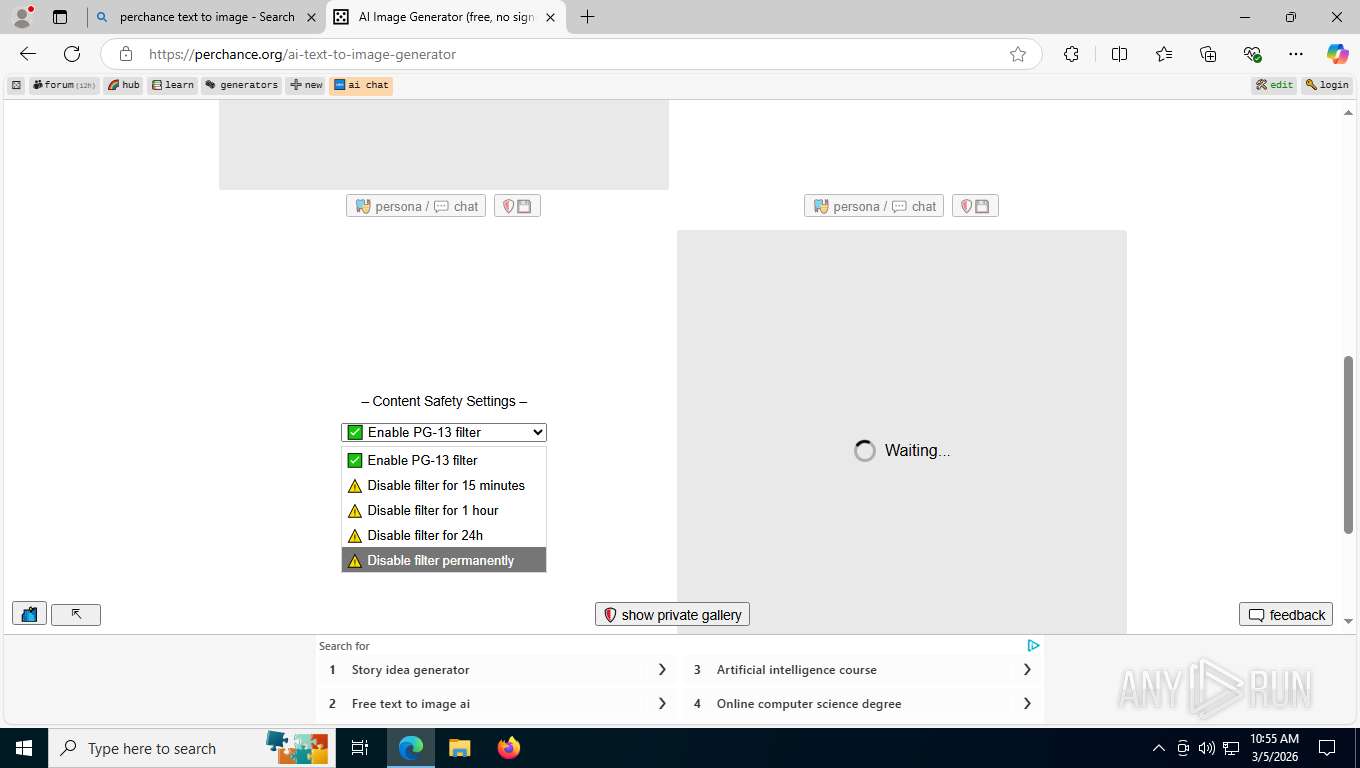Screen dimensions: 1360x768
Task: Click the login button
Action: click(x=1327, y=85)
